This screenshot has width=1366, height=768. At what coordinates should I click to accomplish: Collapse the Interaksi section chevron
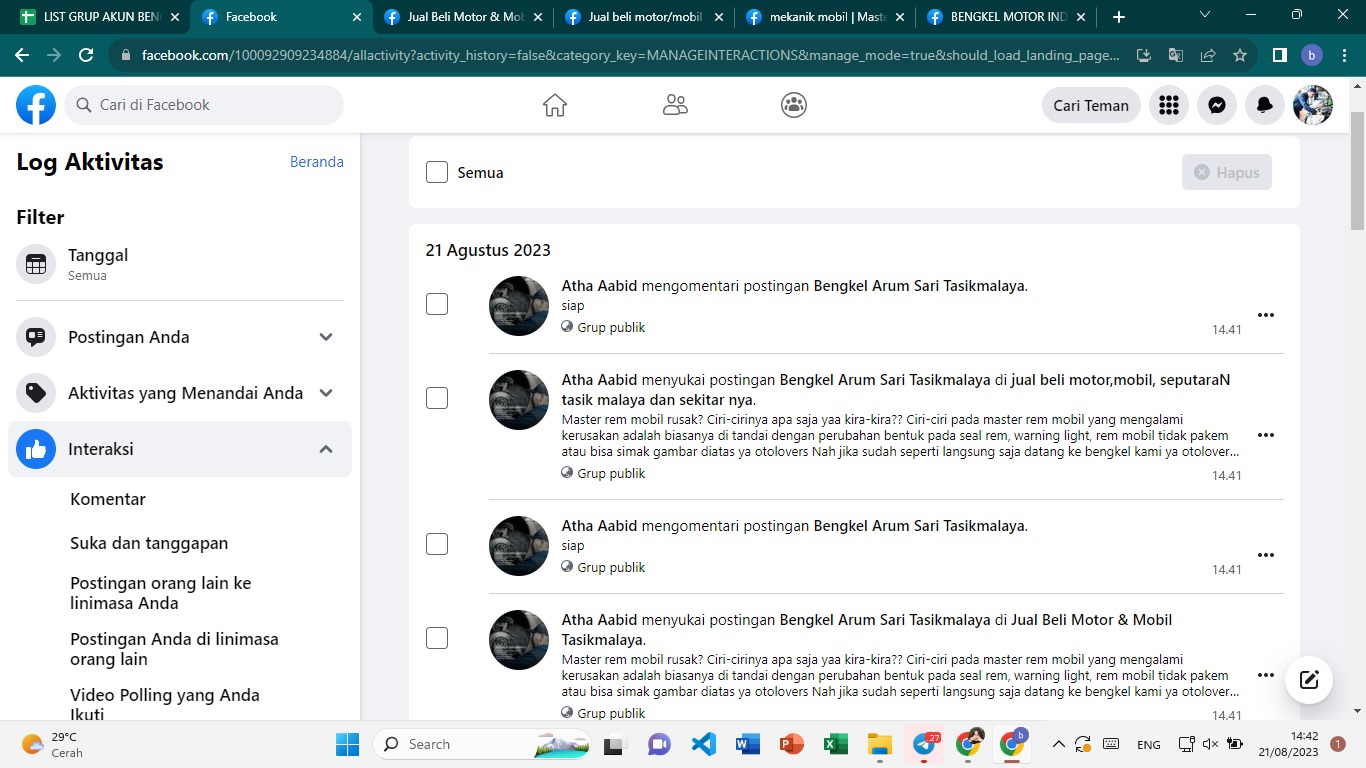point(326,449)
